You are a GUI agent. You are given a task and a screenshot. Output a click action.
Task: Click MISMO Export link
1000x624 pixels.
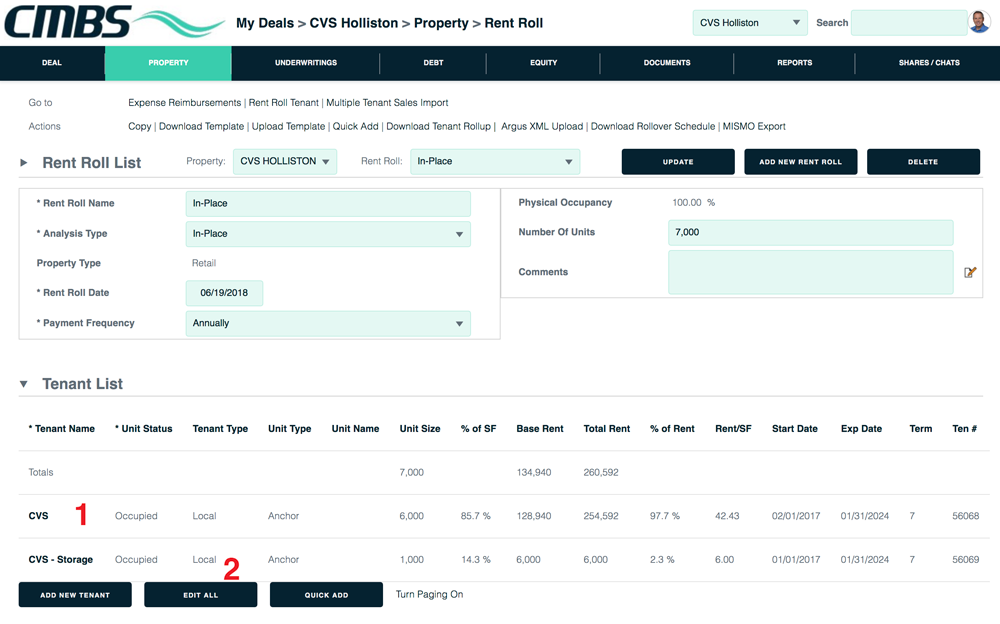tap(754, 126)
